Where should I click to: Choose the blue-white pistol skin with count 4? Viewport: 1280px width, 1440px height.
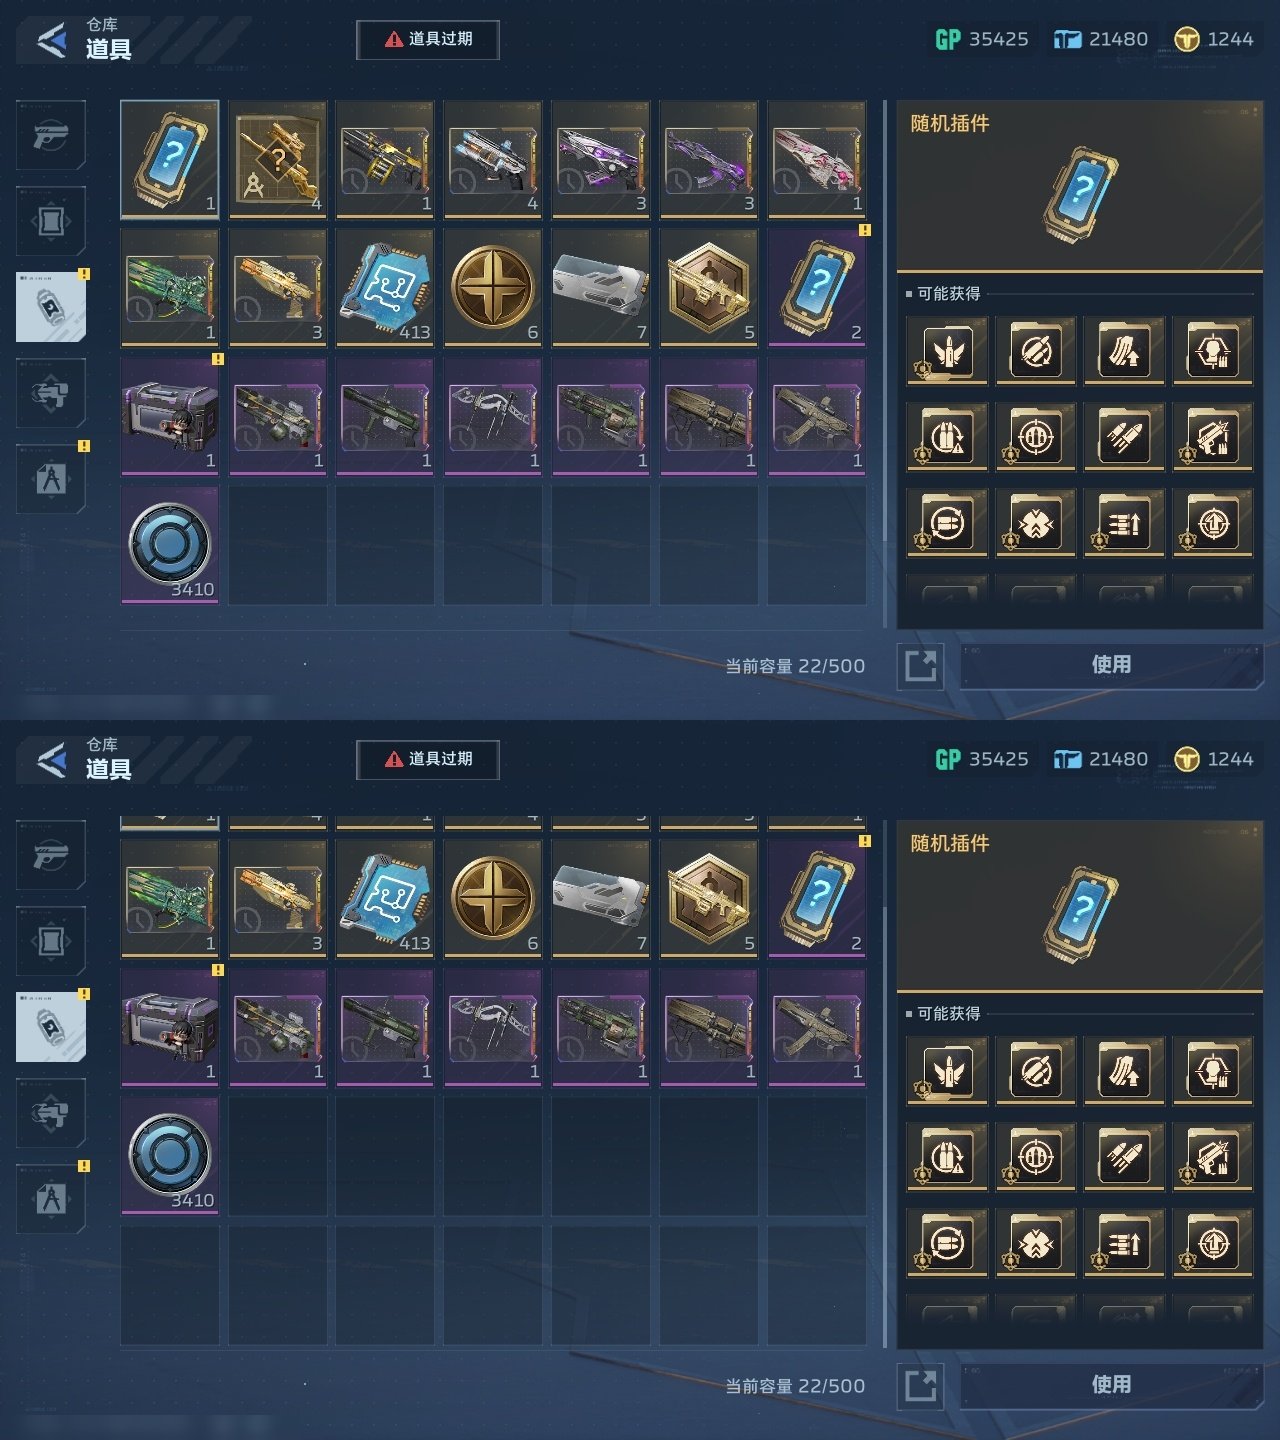pyautogui.click(x=494, y=159)
